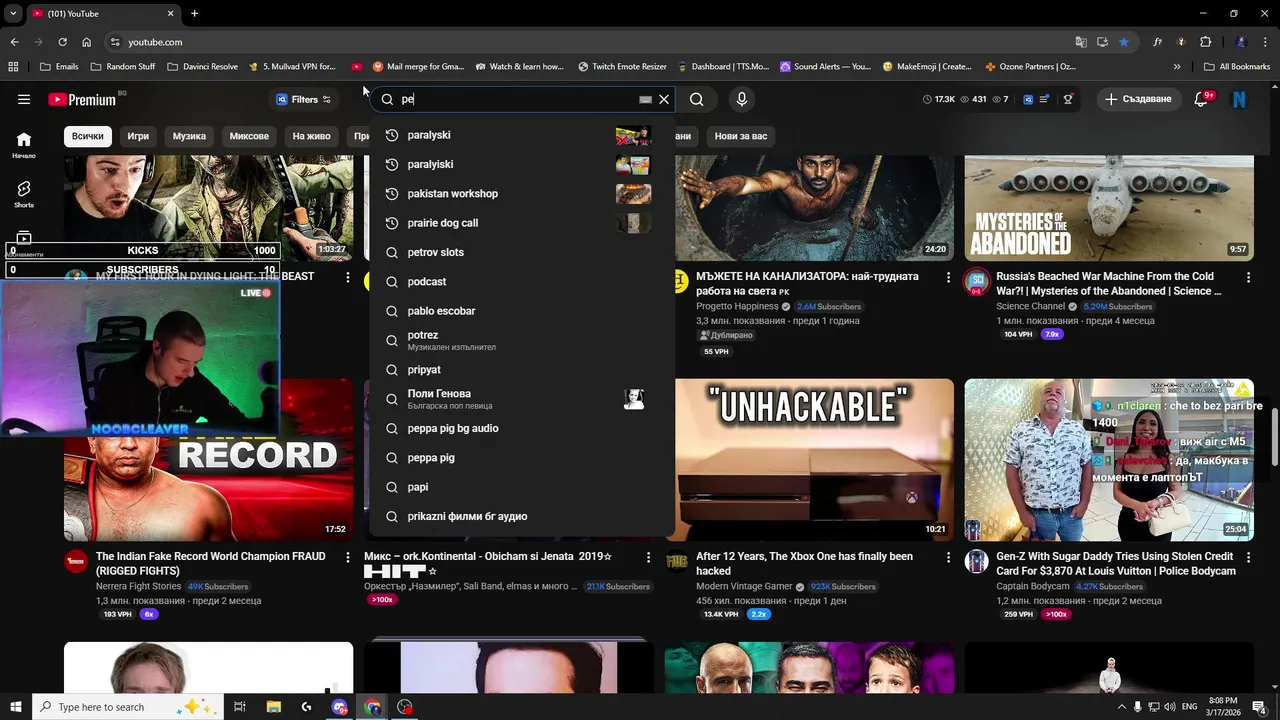Open more options for Gen-Z Sugar Daddy video
The width and height of the screenshot is (1280, 720).
pyautogui.click(x=1248, y=557)
